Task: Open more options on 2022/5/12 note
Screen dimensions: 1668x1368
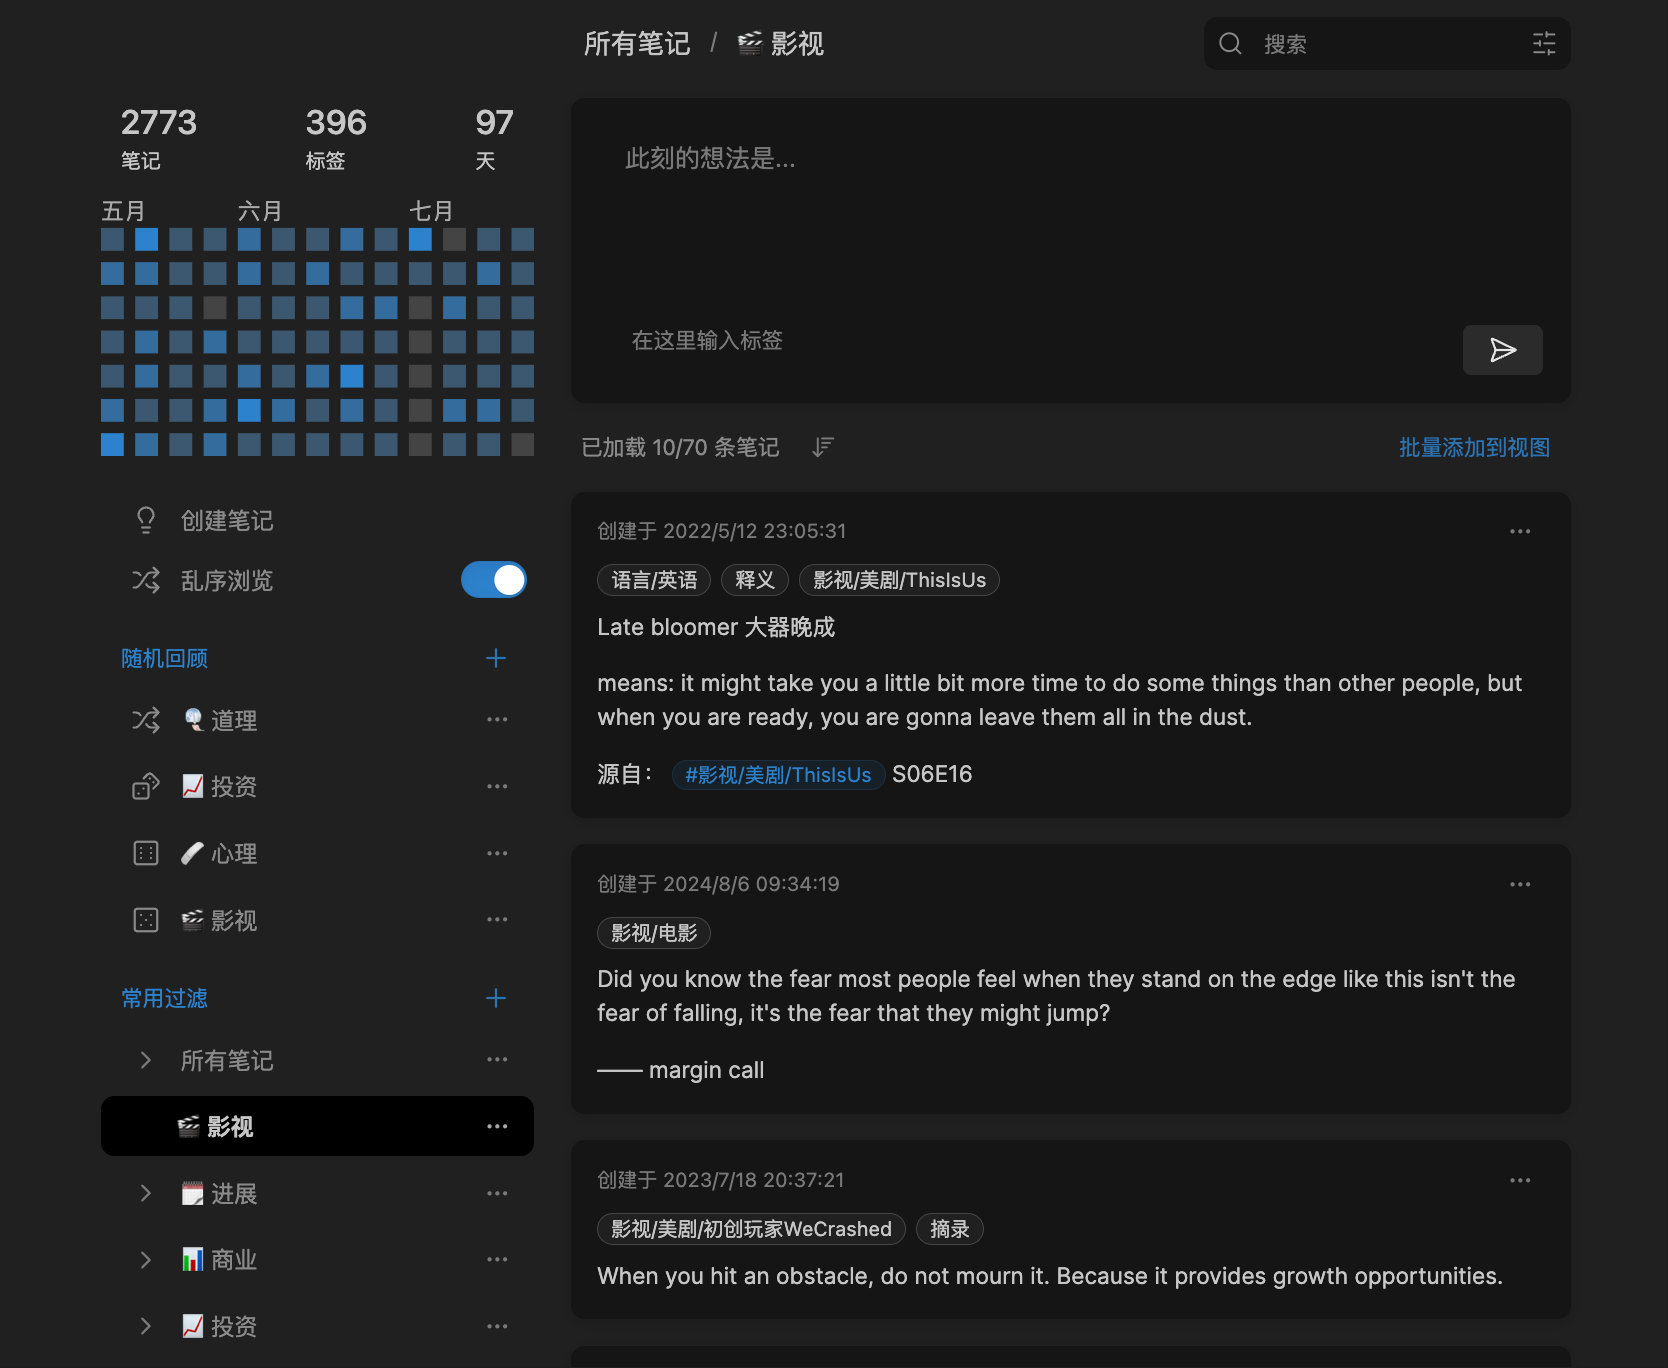Action: [1520, 531]
